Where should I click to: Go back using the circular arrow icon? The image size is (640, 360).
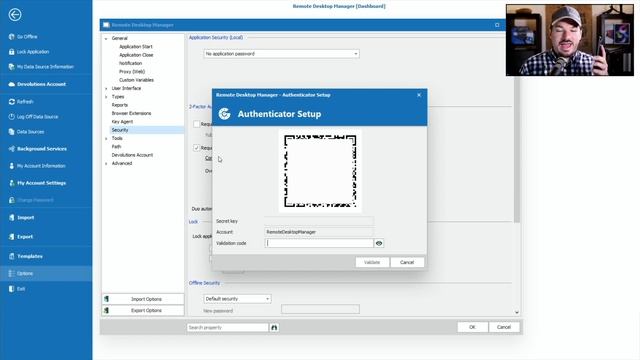click(x=15, y=15)
